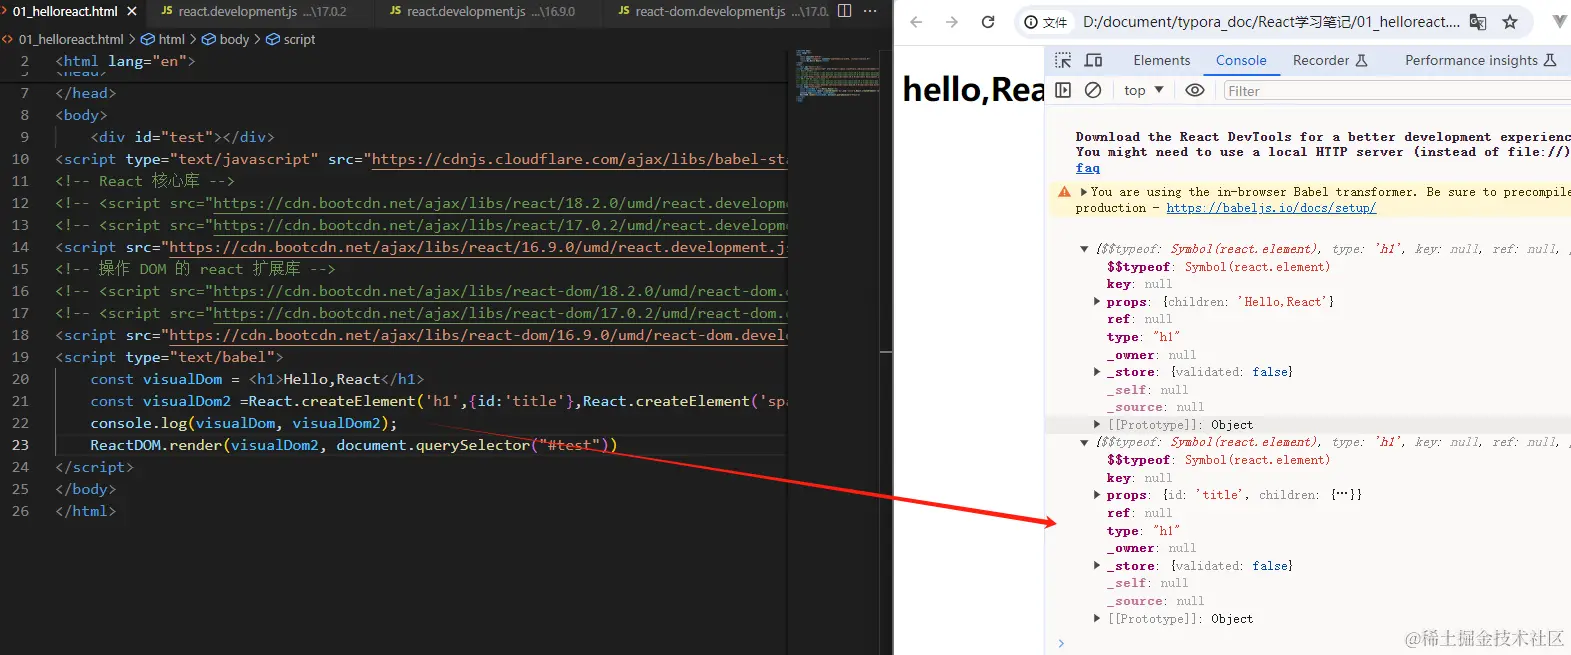This screenshot has width=1571, height=655.
Task: Click the hello,React heading on the page
Action: click(973, 89)
